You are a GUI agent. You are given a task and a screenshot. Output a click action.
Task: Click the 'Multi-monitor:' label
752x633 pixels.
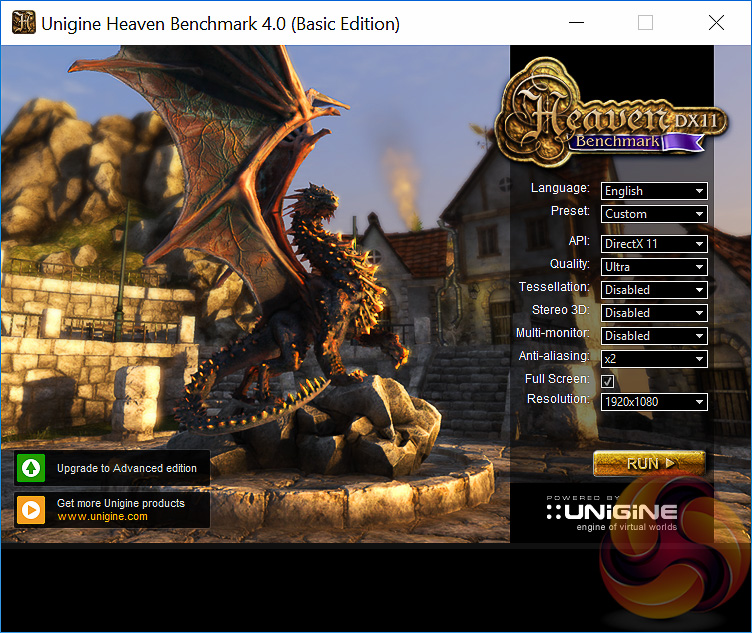[x=553, y=333]
